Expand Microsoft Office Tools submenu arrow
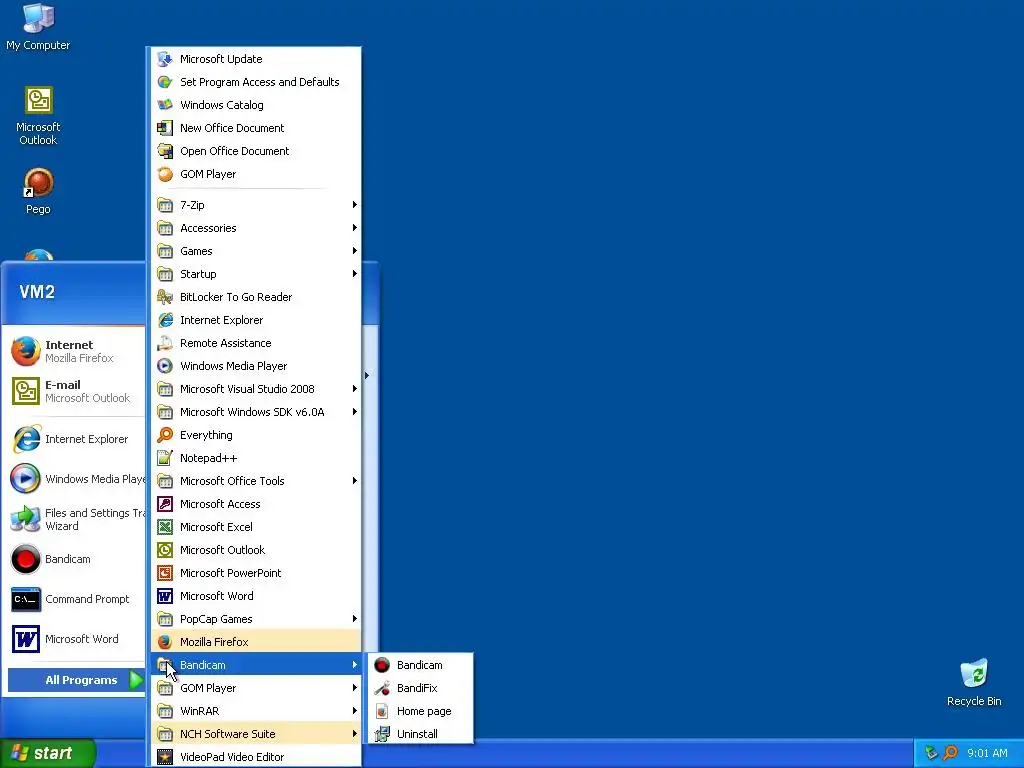1024x768 pixels. [x=355, y=481]
